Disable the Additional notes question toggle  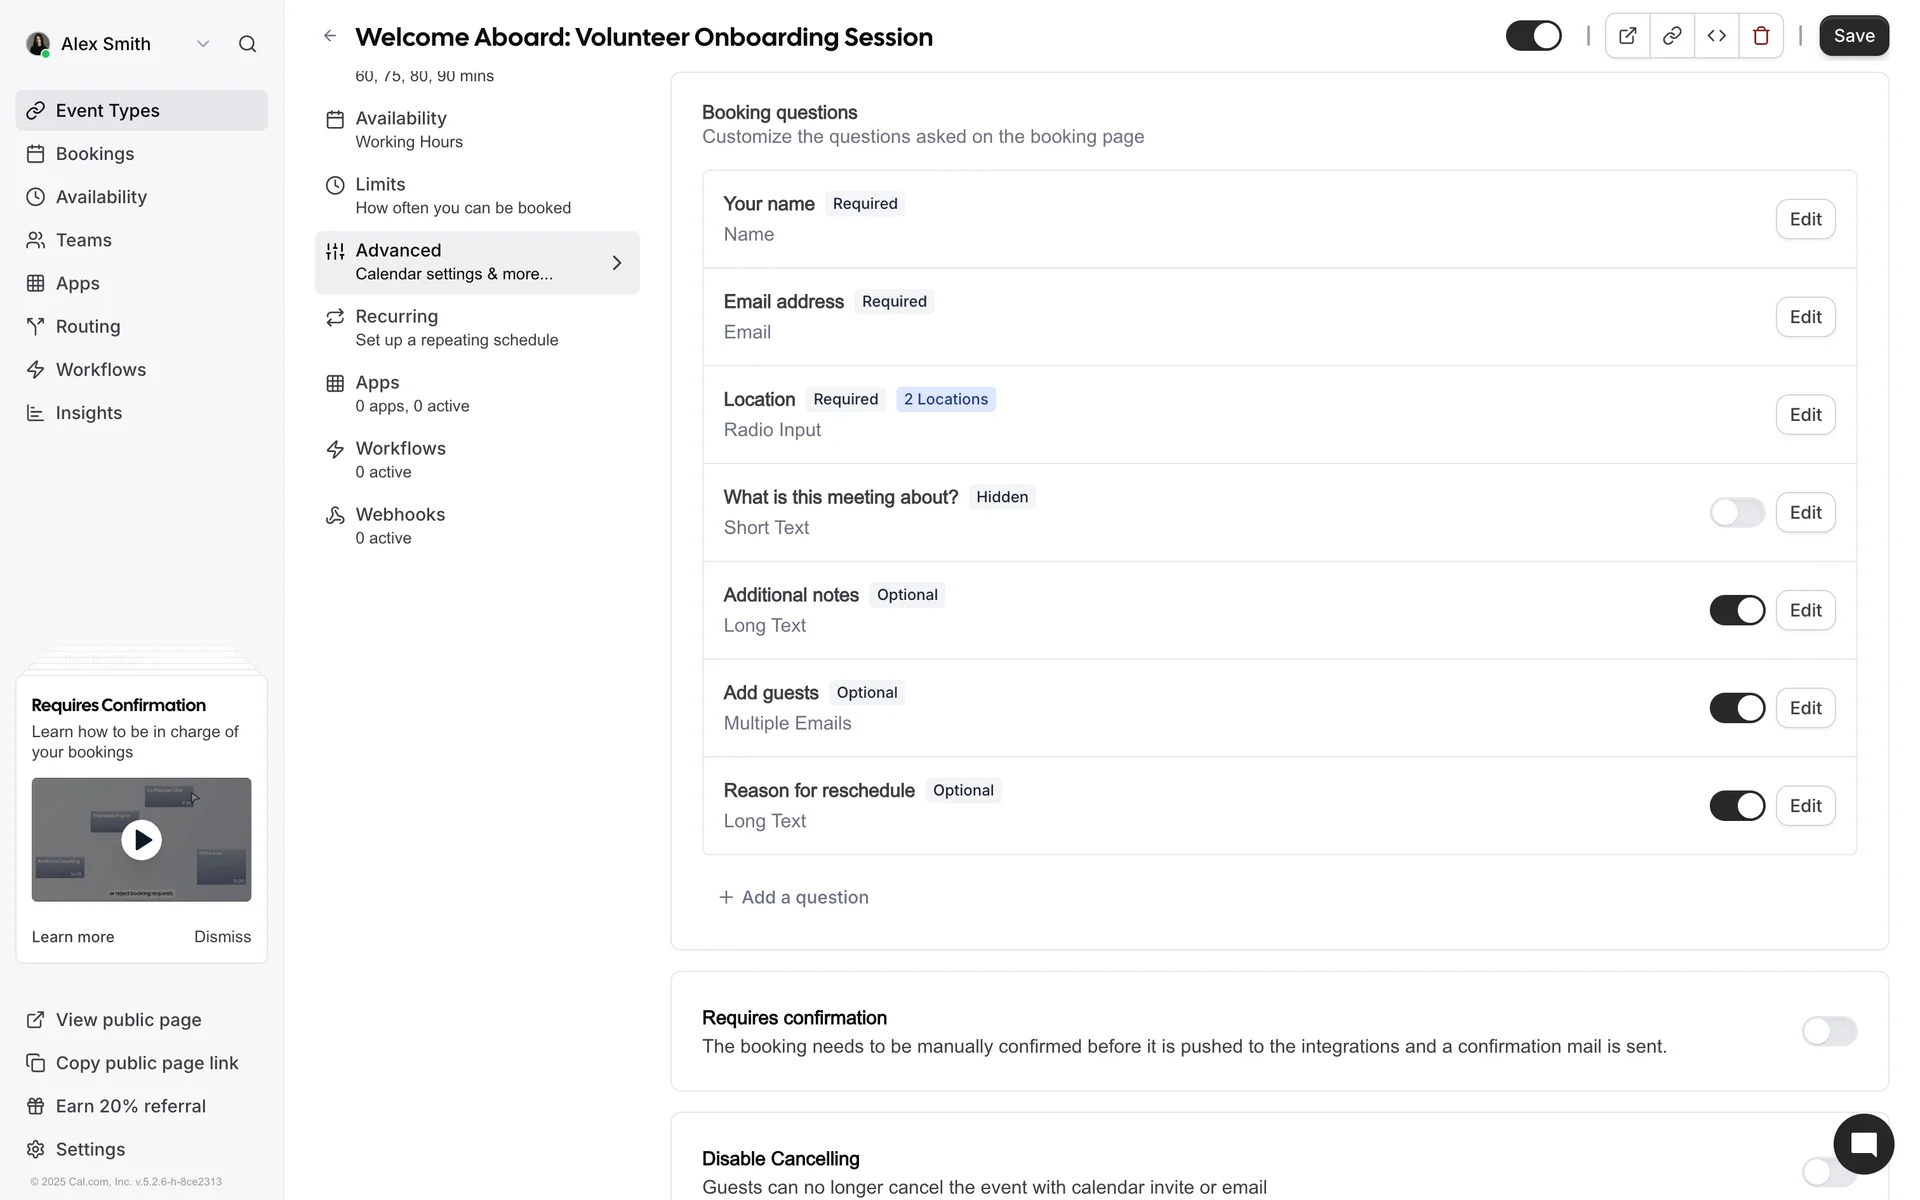pos(1737,610)
